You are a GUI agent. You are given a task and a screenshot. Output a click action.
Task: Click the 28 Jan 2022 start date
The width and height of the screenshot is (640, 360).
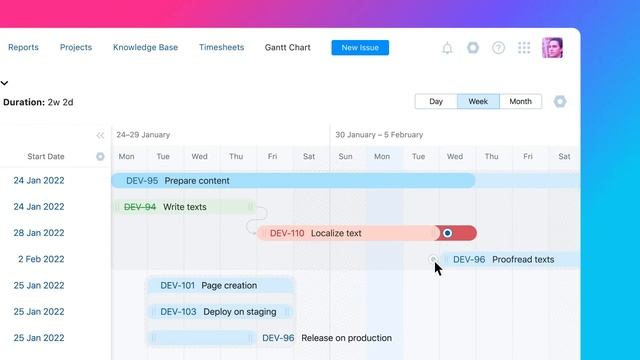[39, 233]
